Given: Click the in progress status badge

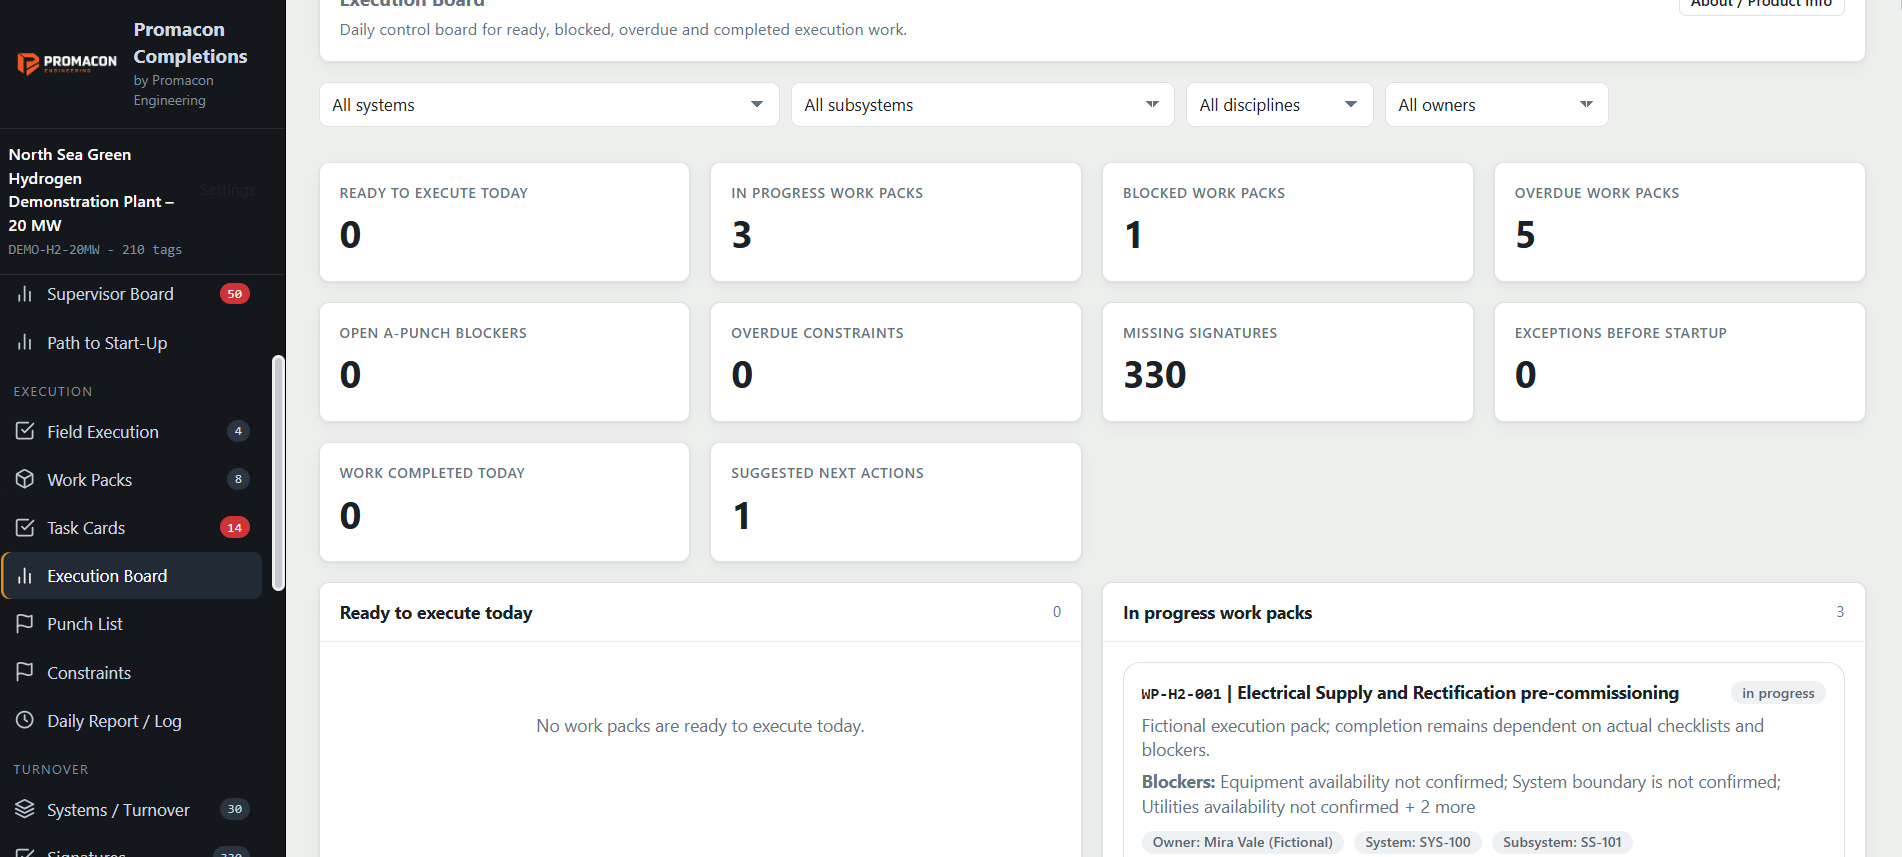Looking at the screenshot, I should (1778, 693).
